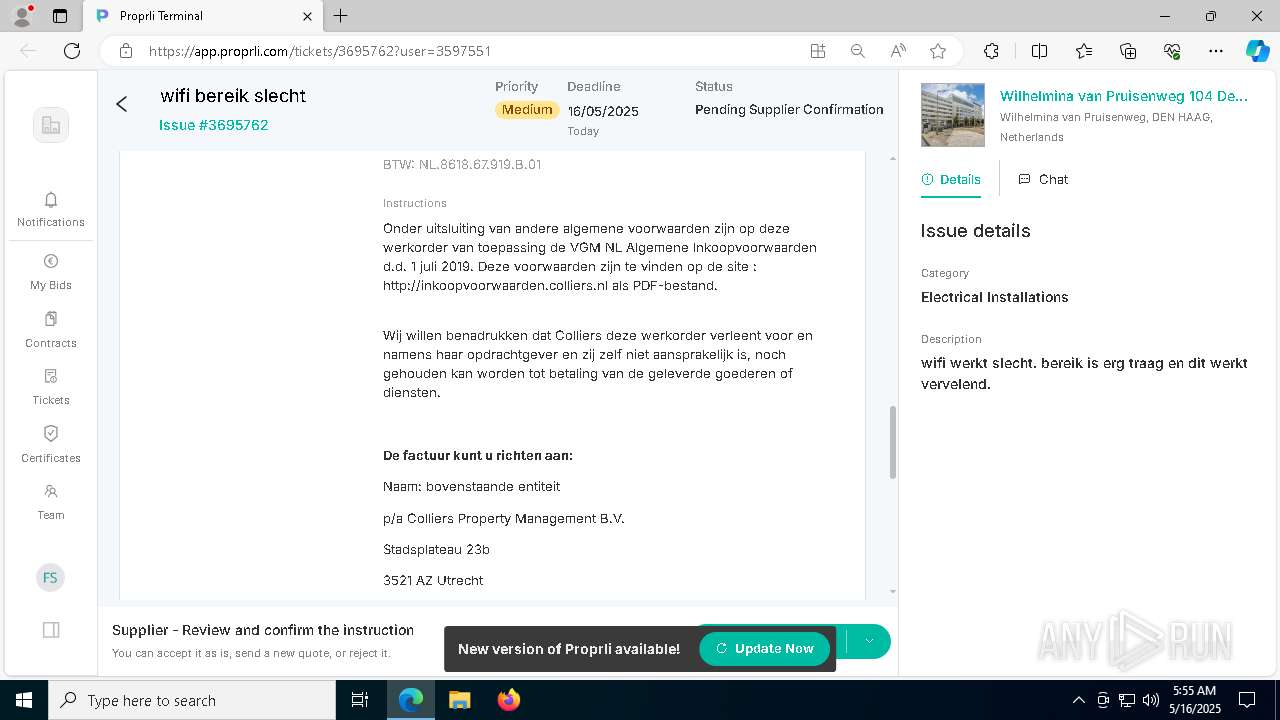Click the Electrical Installations category text
The height and width of the screenshot is (720, 1280).
click(995, 297)
